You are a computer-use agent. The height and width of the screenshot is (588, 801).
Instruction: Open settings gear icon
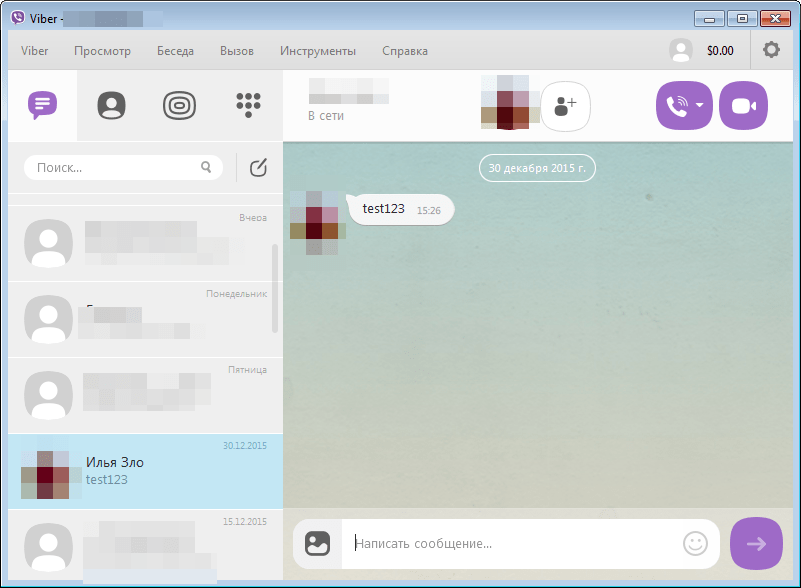tap(772, 50)
